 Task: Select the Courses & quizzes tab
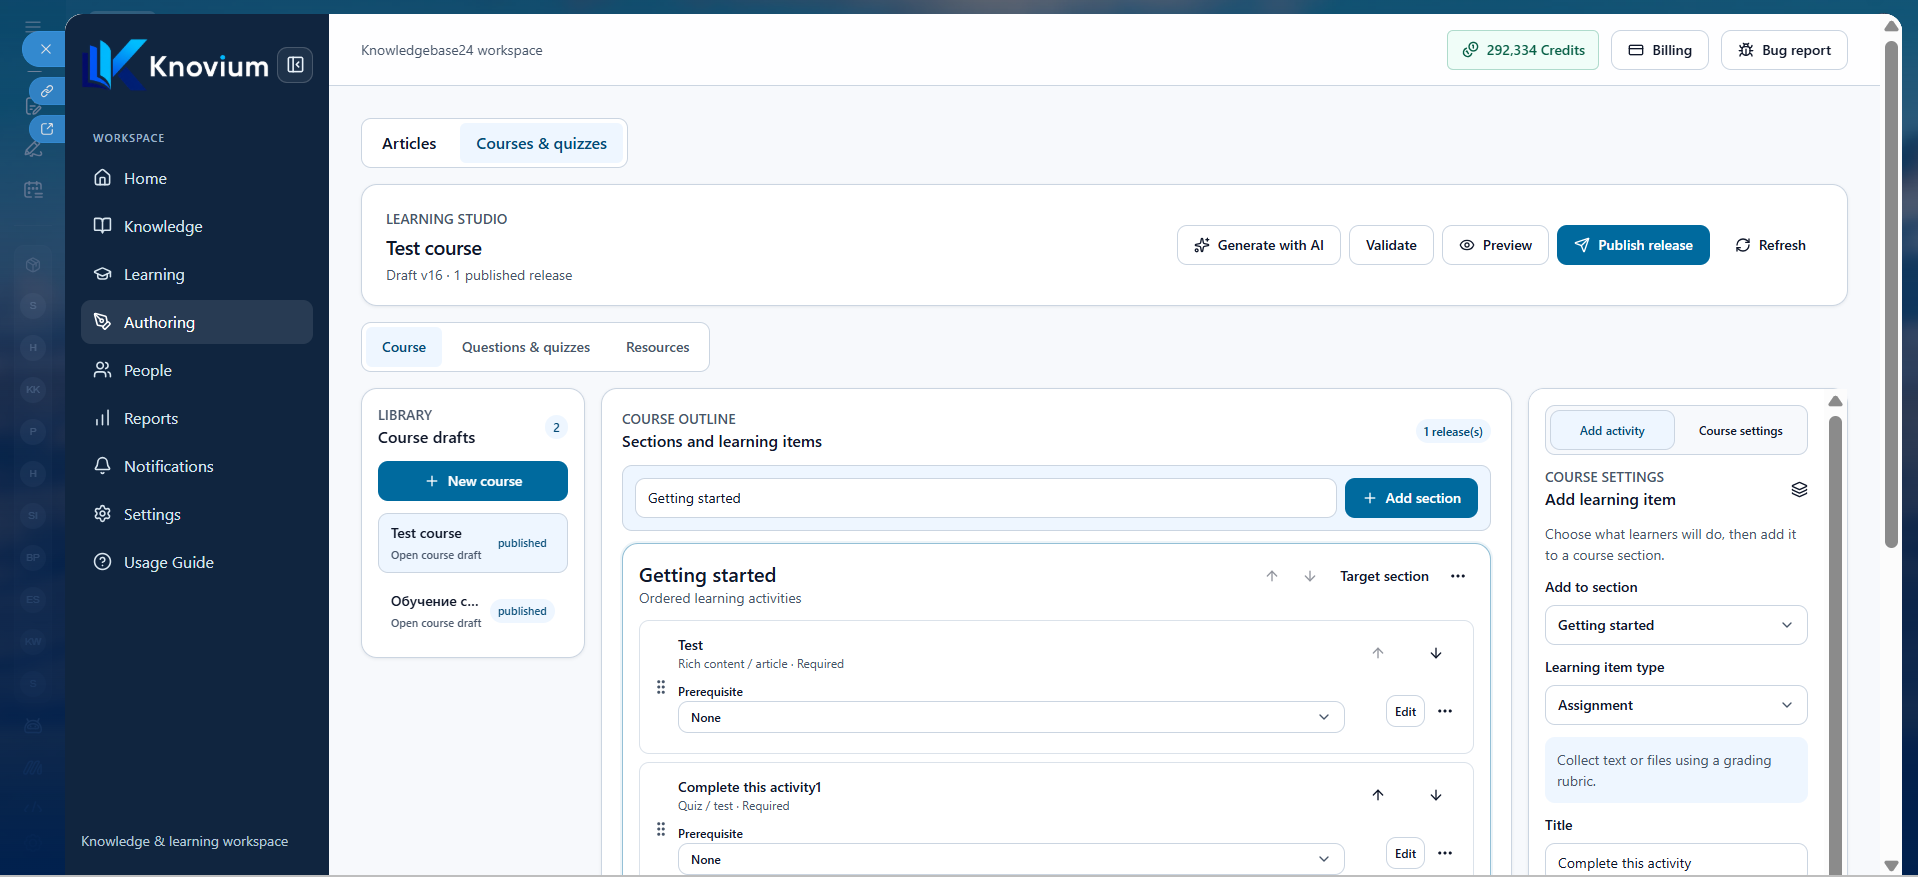coord(541,143)
